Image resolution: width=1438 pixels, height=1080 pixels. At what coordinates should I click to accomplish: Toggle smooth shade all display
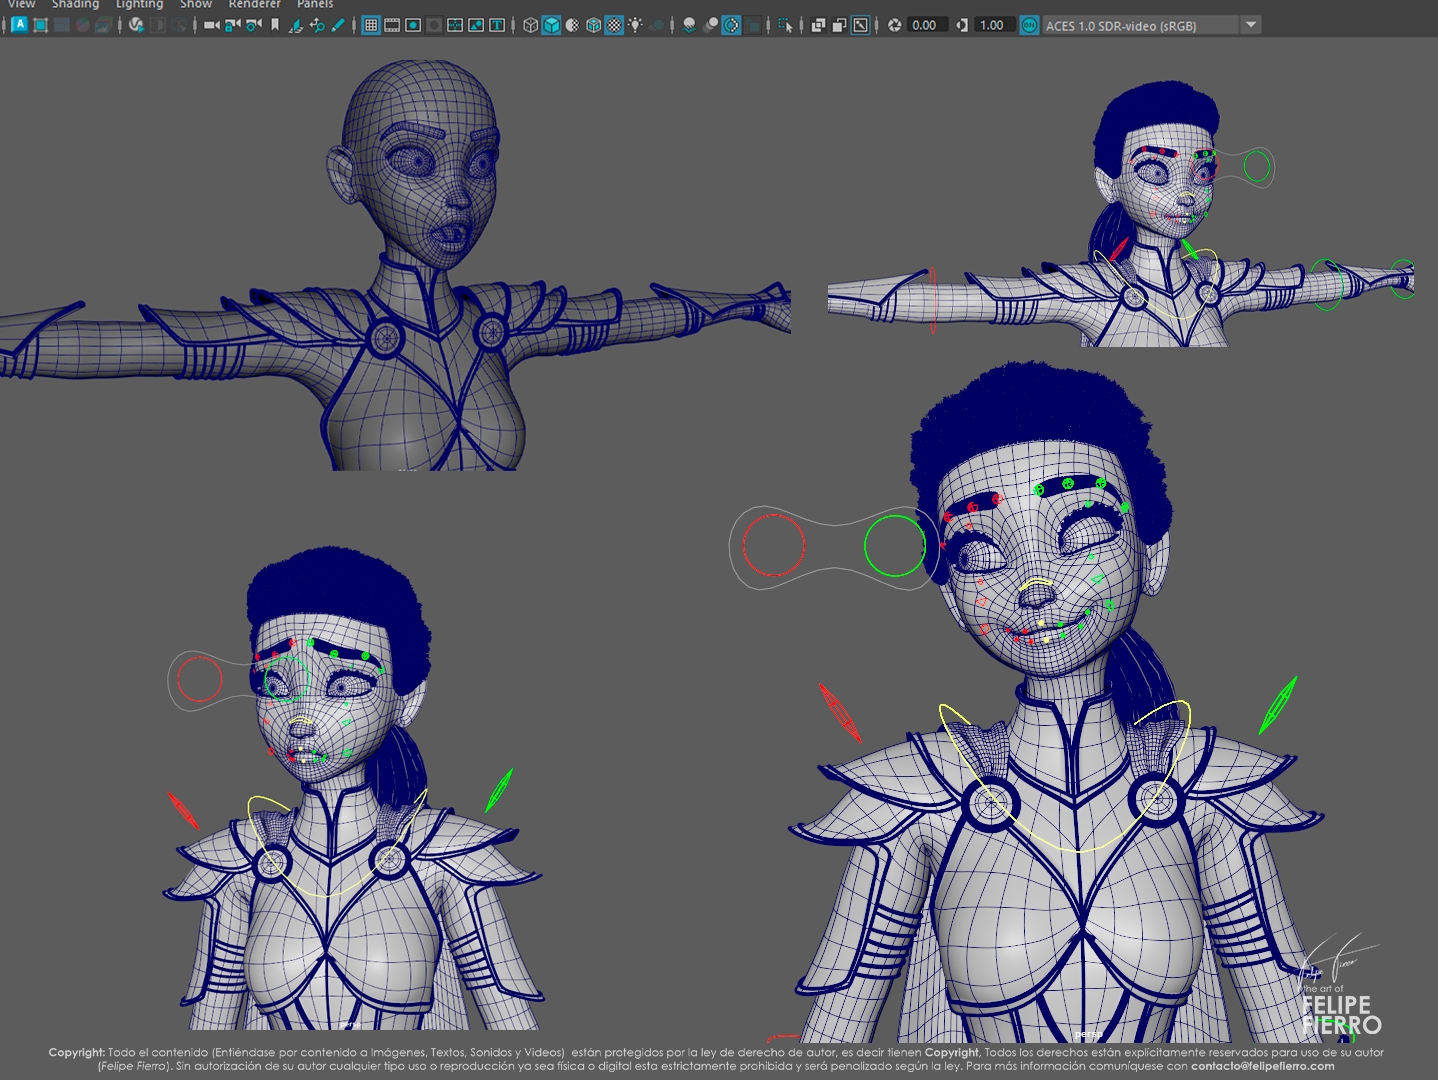(551, 25)
